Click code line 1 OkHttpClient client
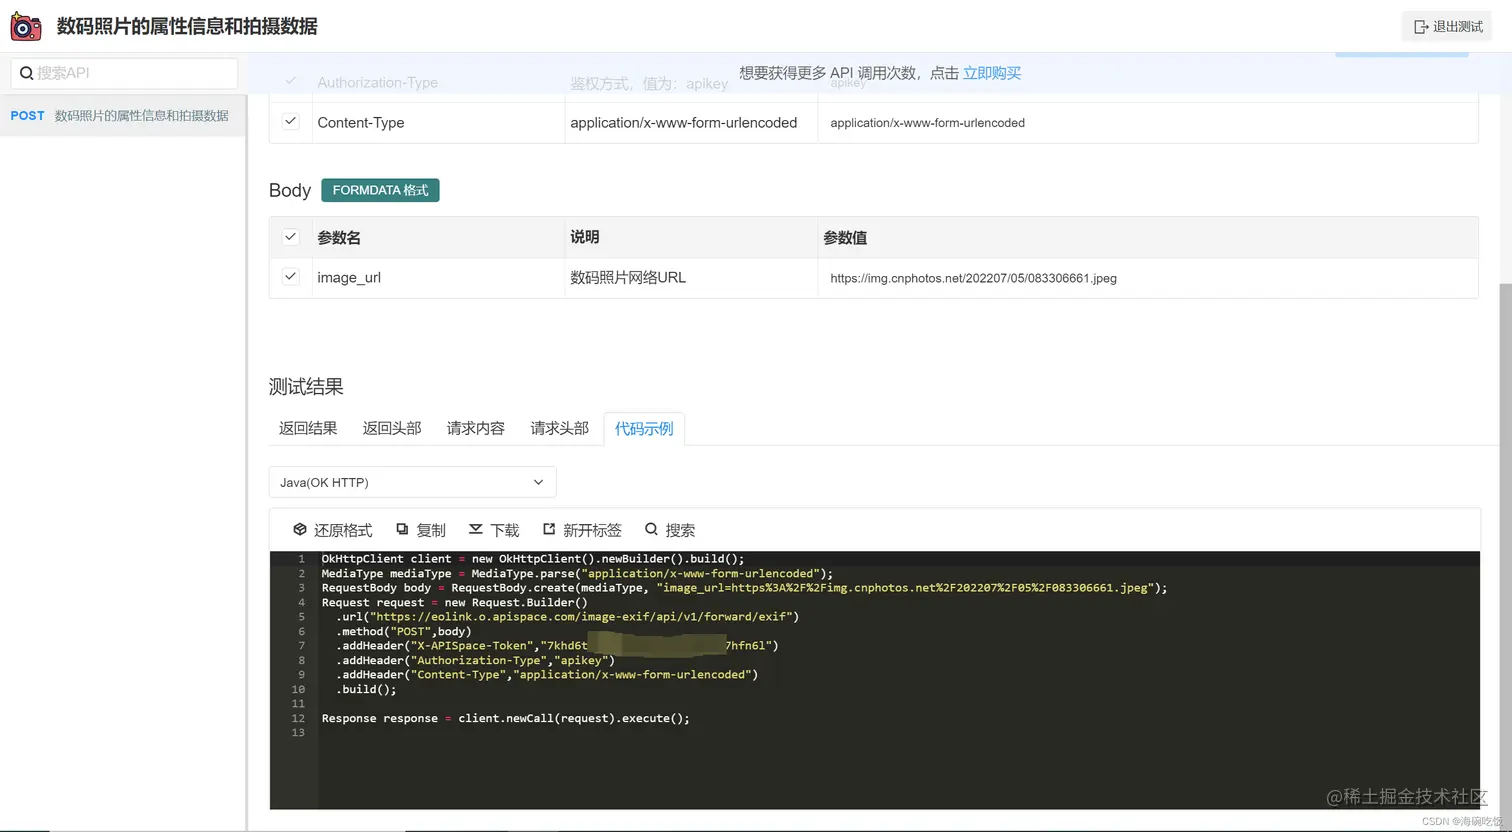 pyautogui.click(x=533, y=559)
